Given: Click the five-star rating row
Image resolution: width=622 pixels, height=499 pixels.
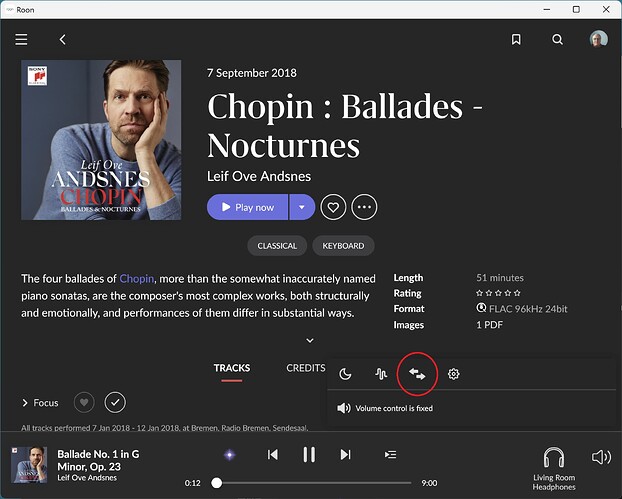Looking at the screenshot, I should [498, 293].
